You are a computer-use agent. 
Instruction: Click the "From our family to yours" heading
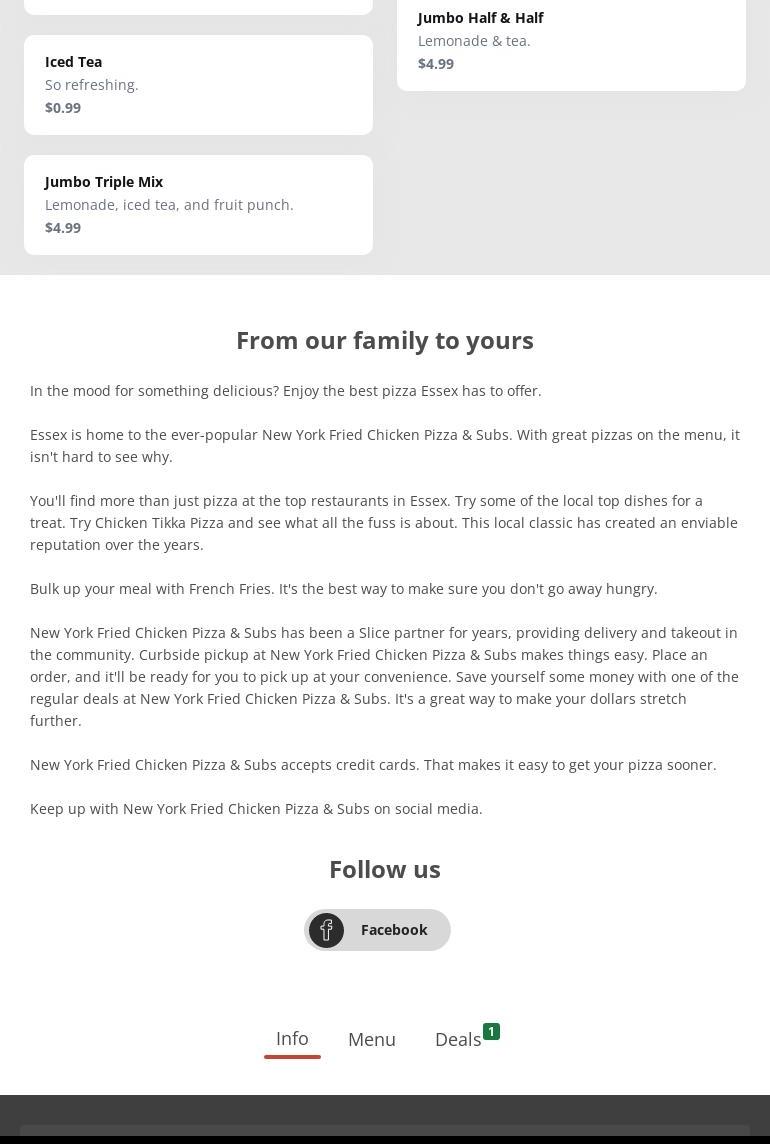(385, 340)
